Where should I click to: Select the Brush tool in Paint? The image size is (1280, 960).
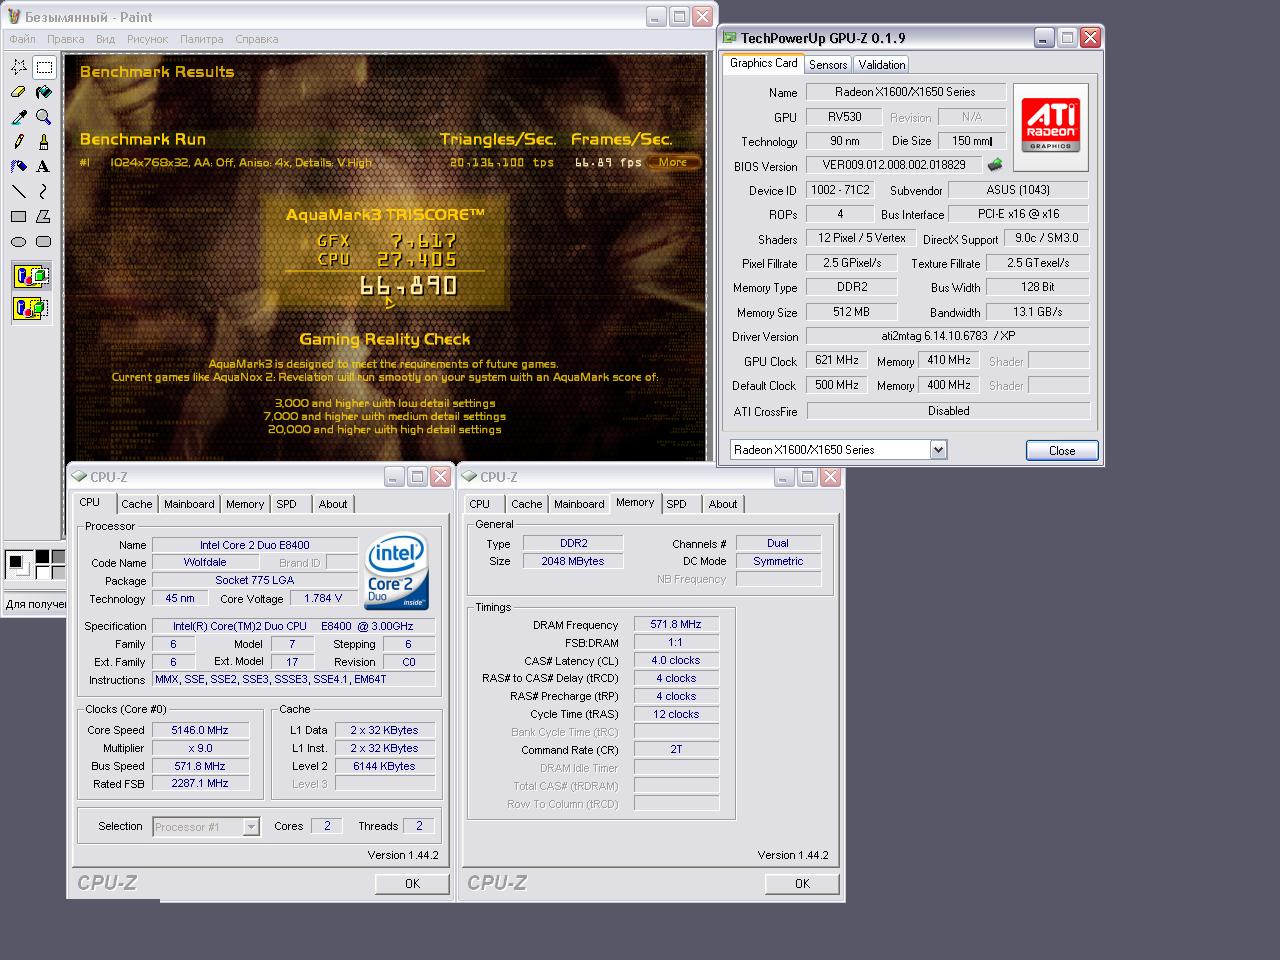[44, 142]
